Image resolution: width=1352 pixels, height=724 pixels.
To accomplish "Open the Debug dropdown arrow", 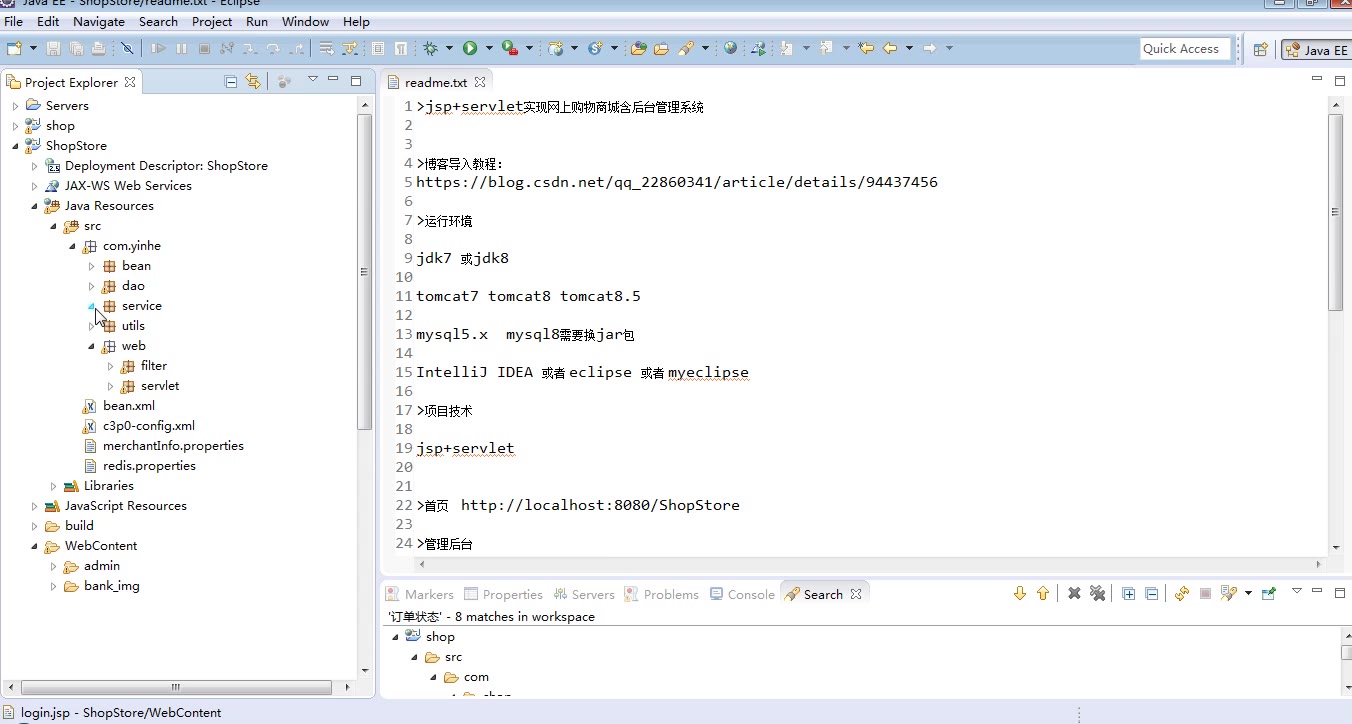I will point(449,48).
